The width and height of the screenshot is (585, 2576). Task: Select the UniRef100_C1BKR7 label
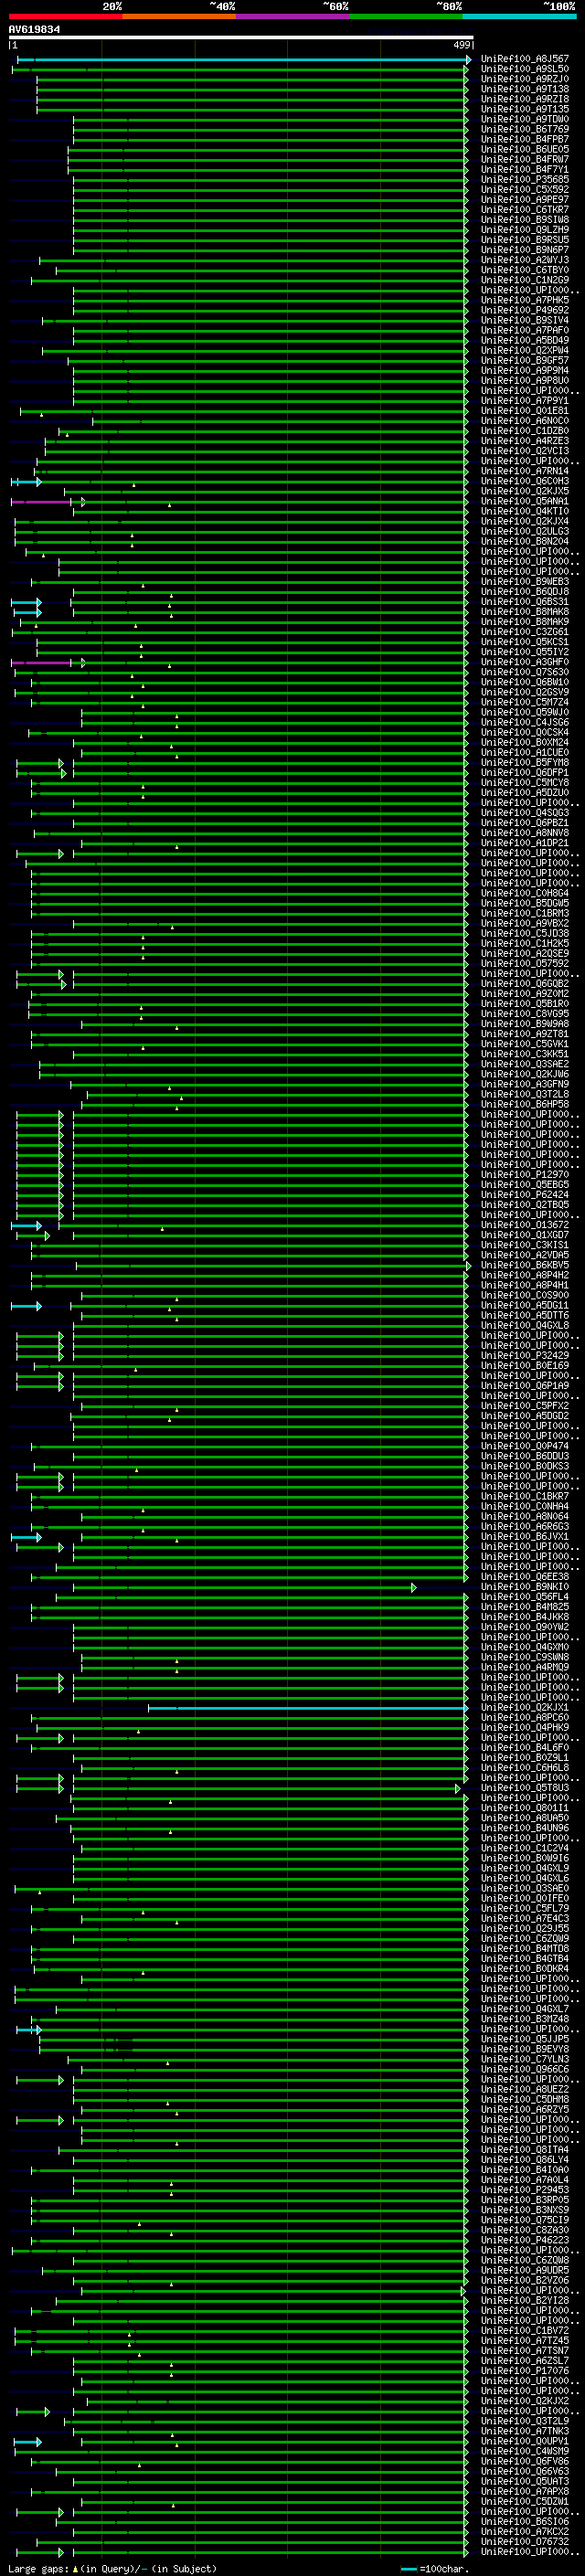(525, 1496)
